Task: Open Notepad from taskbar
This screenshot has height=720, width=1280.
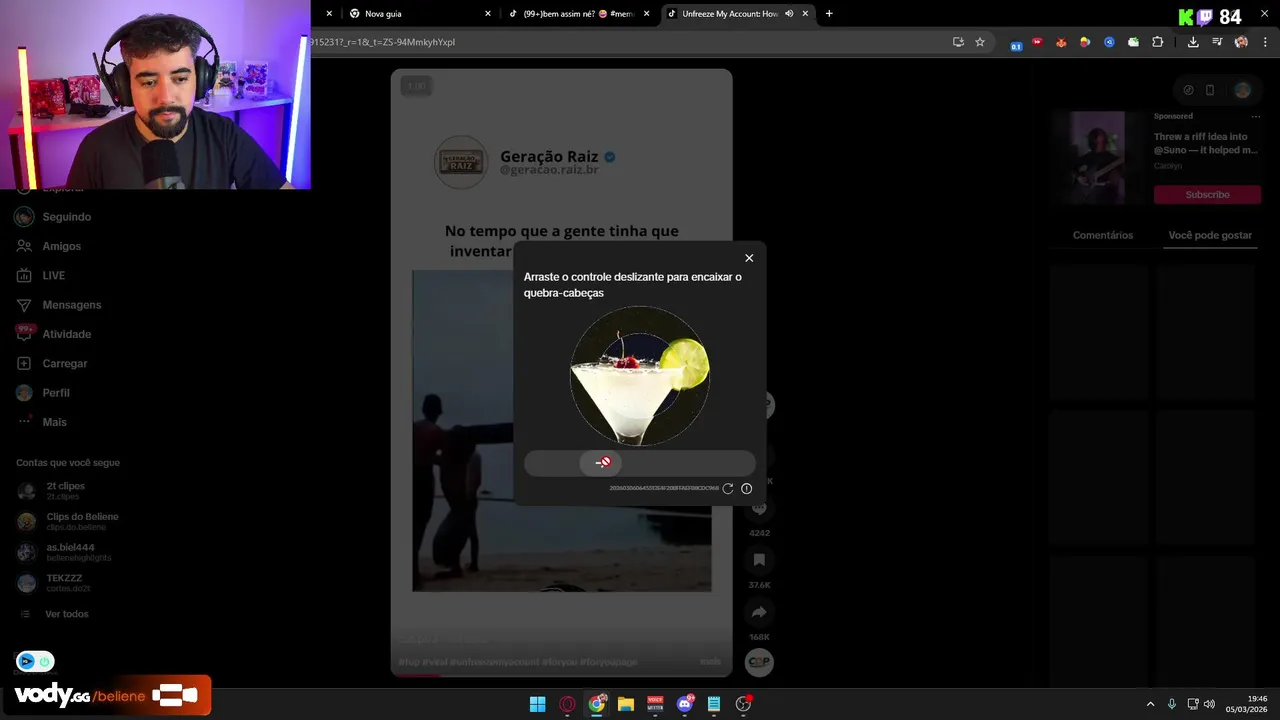Action: 714,704
